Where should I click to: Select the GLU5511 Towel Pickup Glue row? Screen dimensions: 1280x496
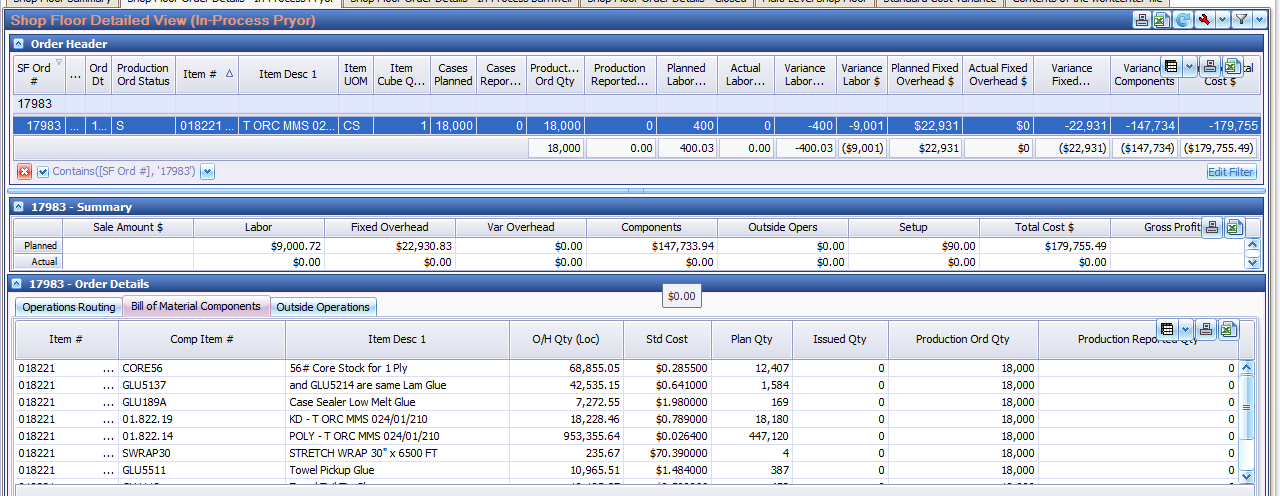(x=627, y=470)
